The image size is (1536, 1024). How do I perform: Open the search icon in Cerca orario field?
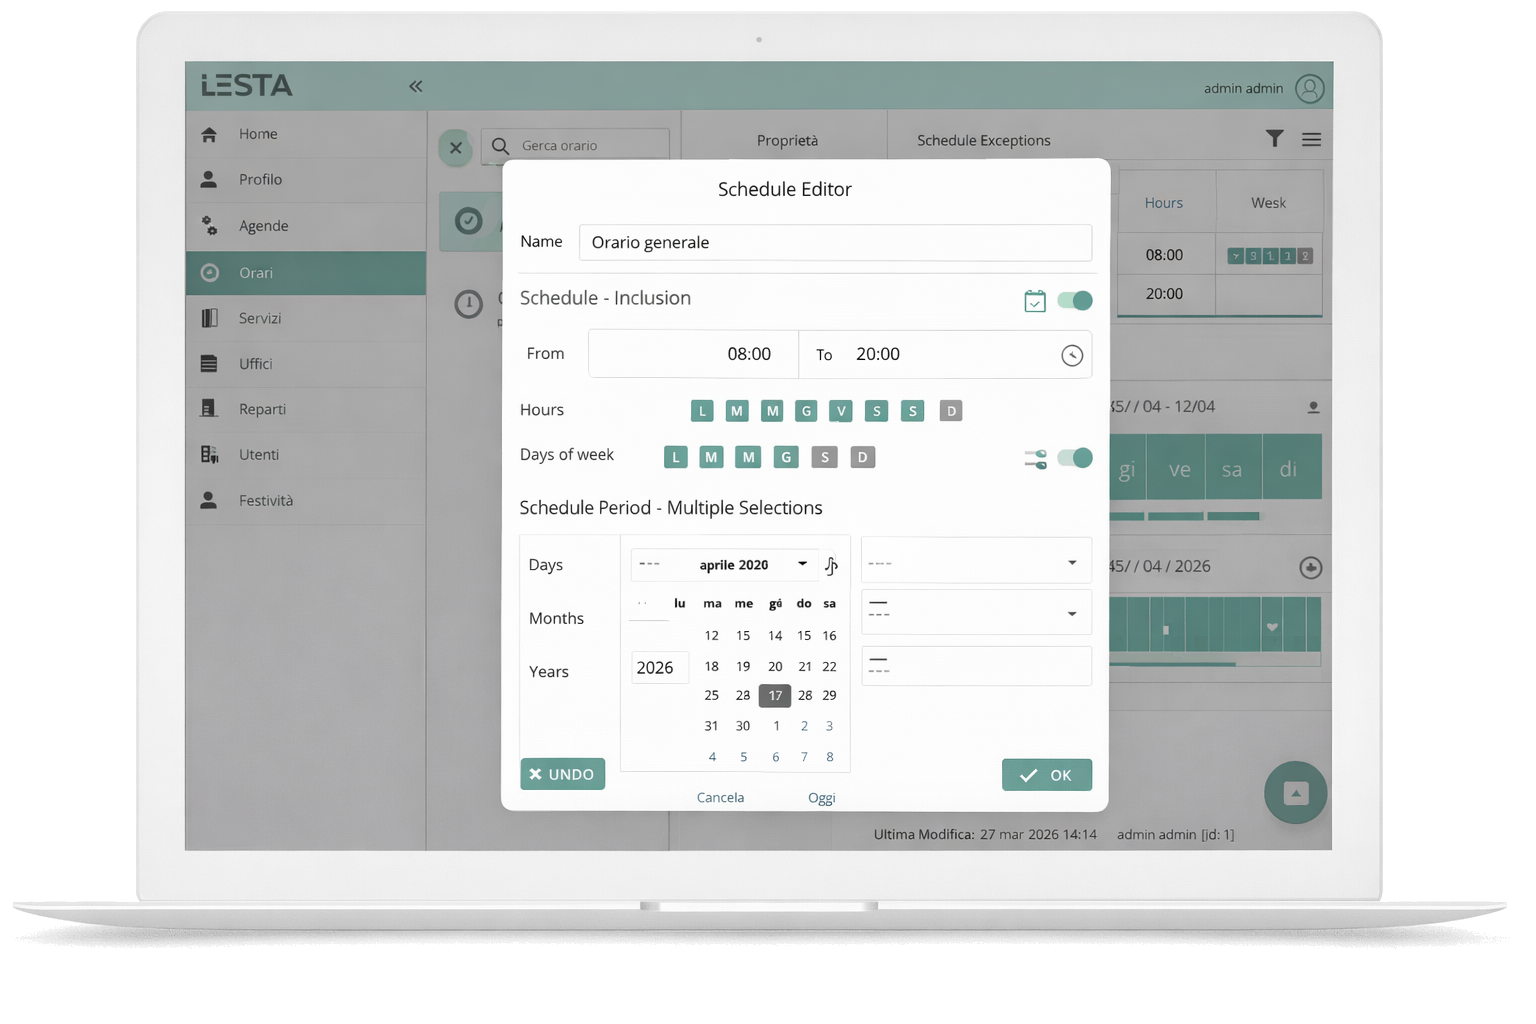500,146
